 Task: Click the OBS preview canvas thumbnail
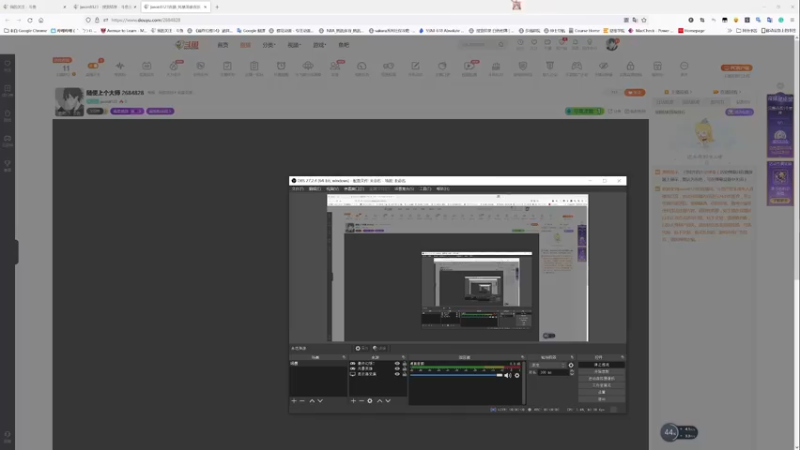coord(458,268)
